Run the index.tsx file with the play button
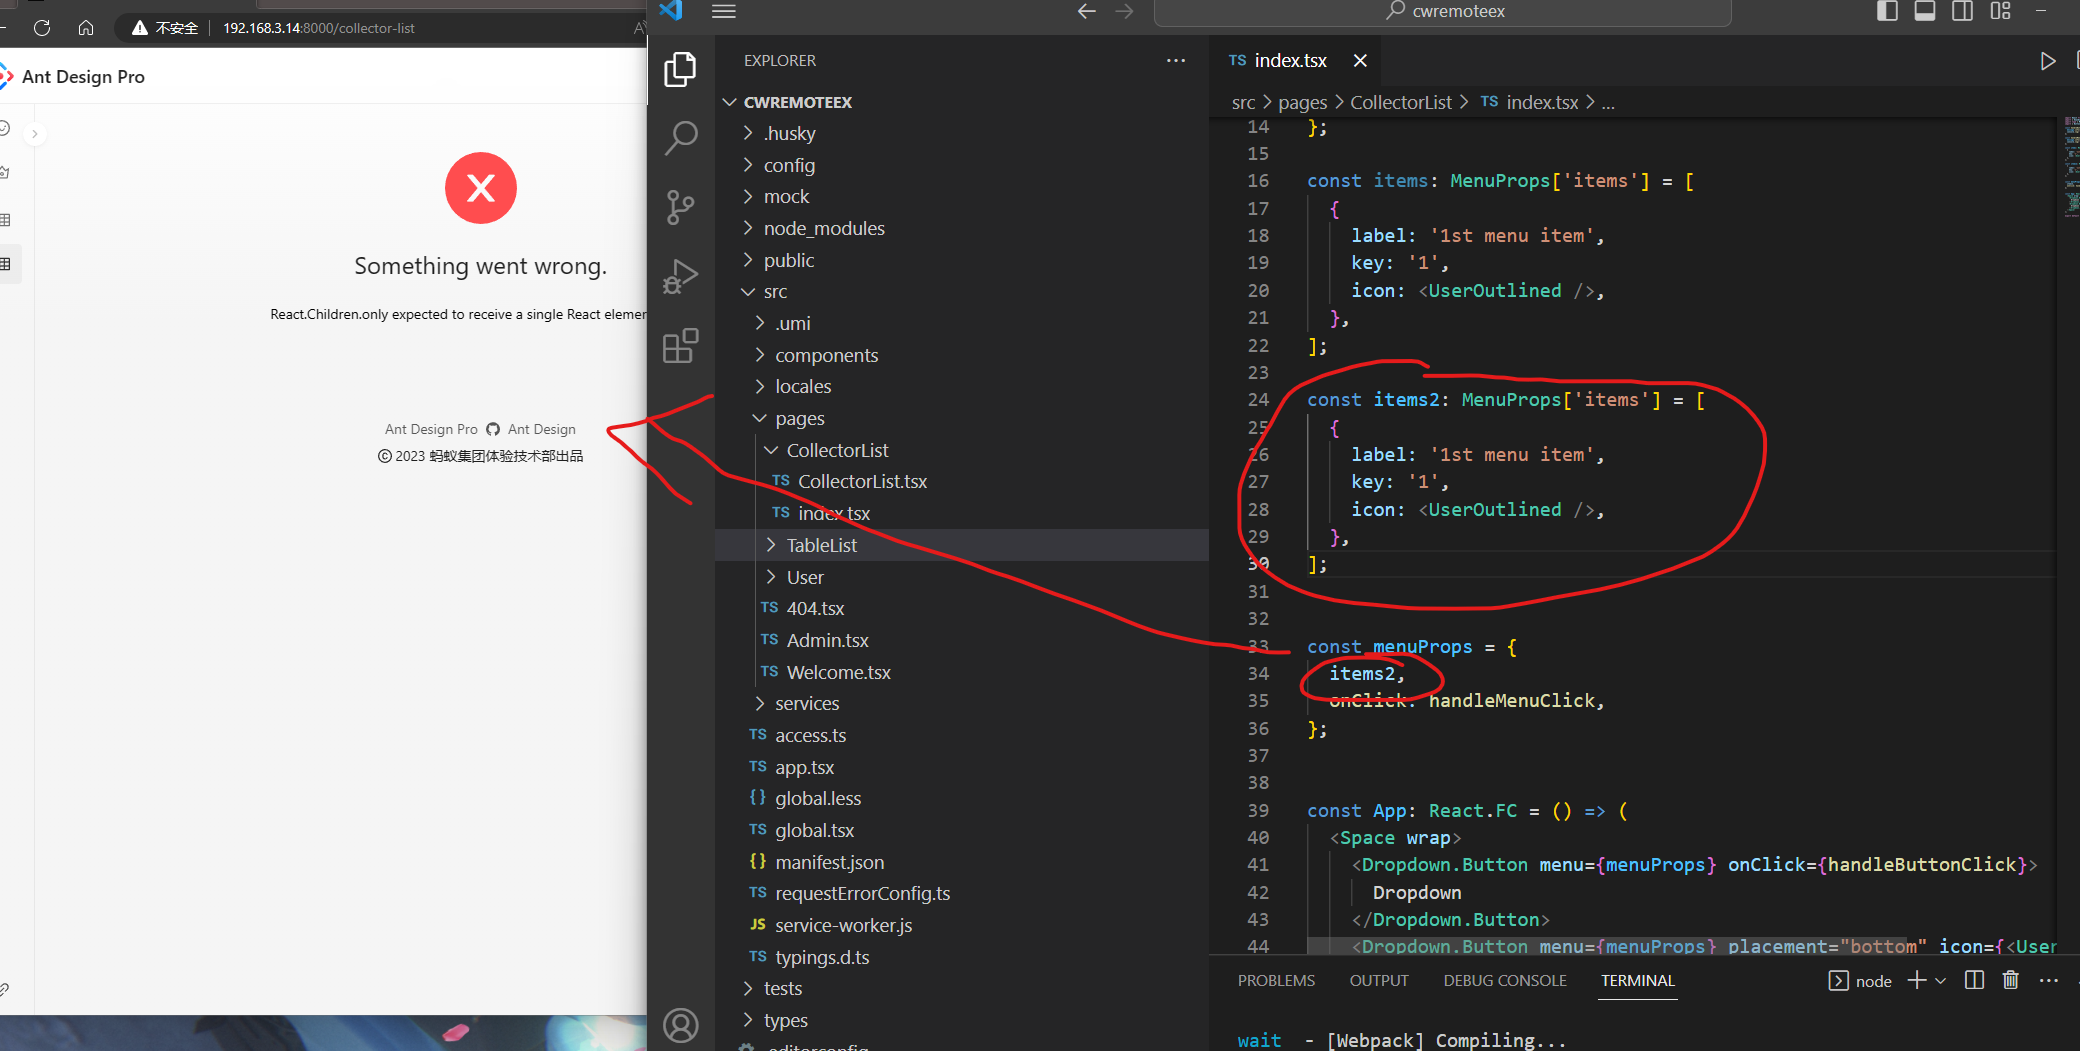The width and height of the screenshot is (2080, 1051). [x=2047, y=60]
